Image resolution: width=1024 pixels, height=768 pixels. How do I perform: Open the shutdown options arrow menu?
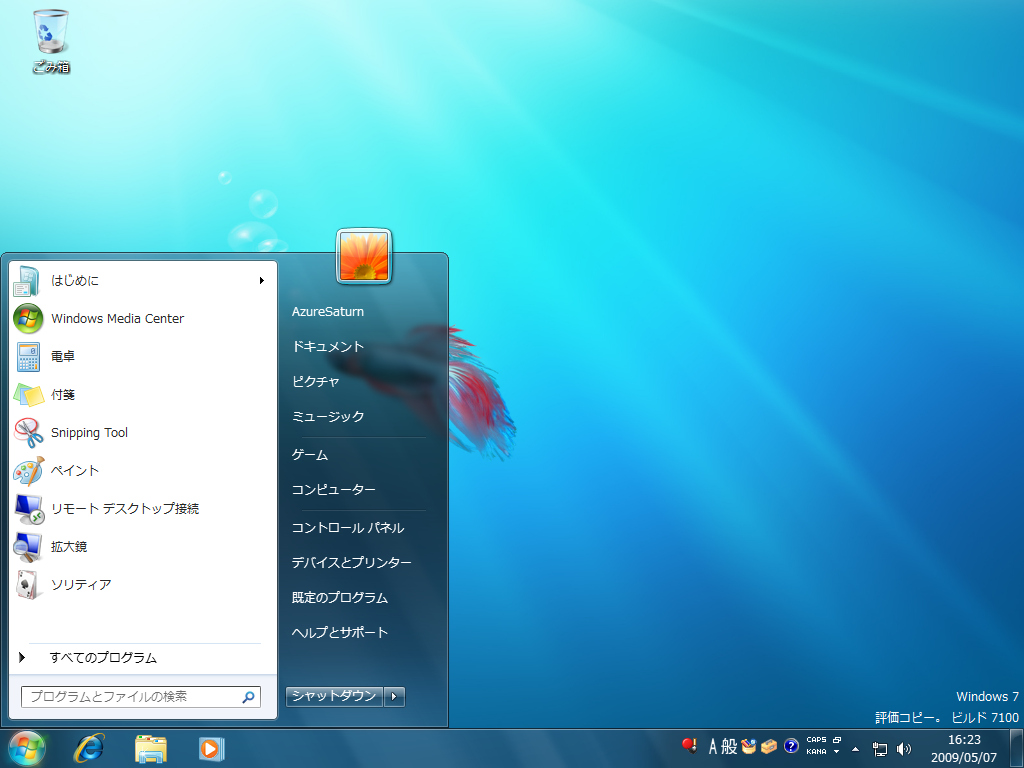[x=395, y=696]
